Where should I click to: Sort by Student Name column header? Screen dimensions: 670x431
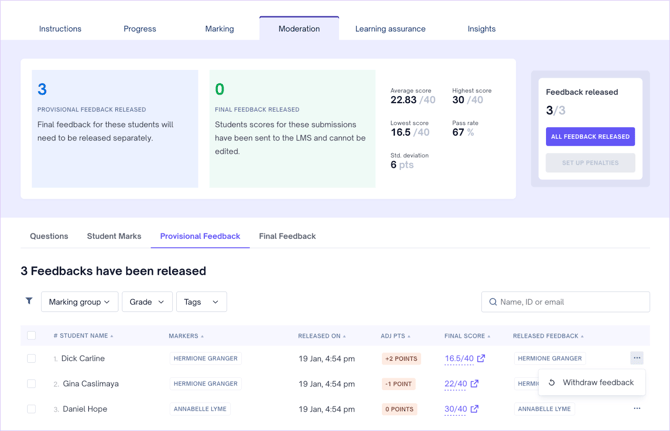83,336
